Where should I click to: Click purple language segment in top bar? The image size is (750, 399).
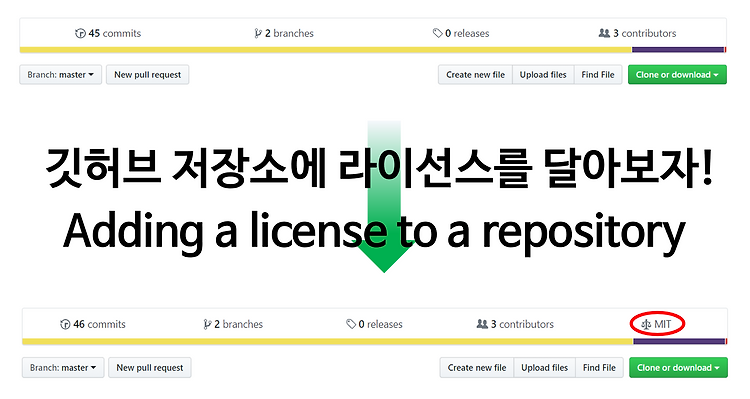coord(678,50)
